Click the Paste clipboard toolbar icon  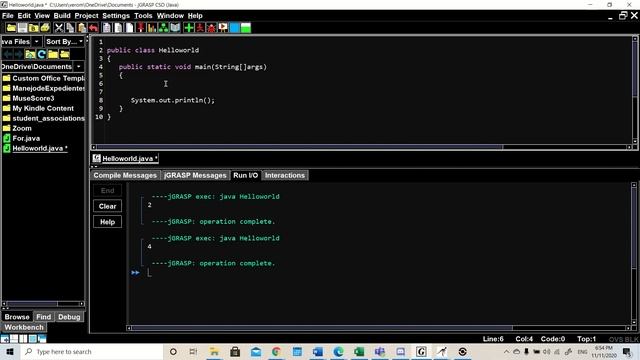tap(82, 28)
